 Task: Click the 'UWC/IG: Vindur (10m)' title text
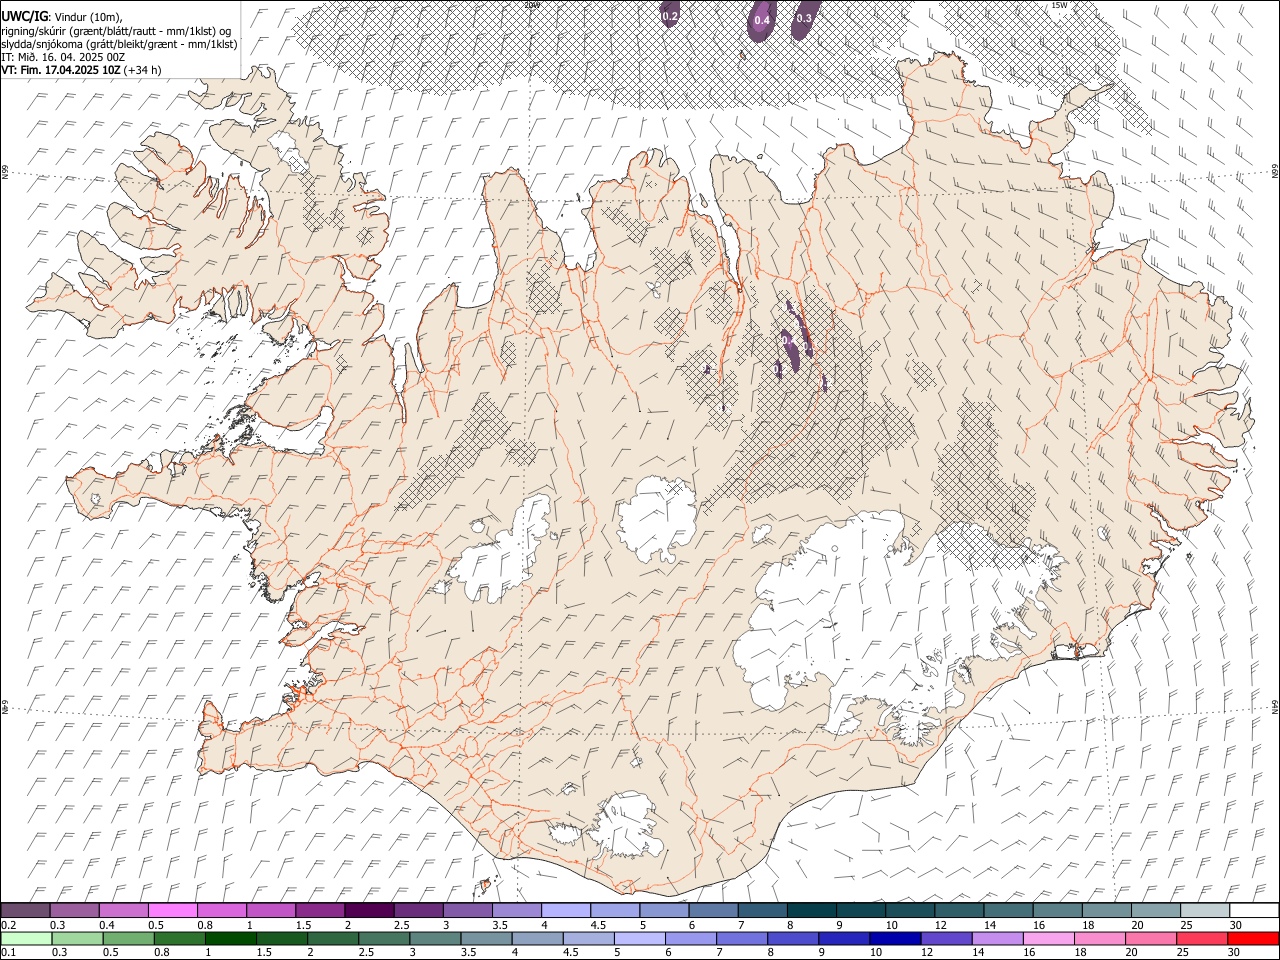point(61,17)
